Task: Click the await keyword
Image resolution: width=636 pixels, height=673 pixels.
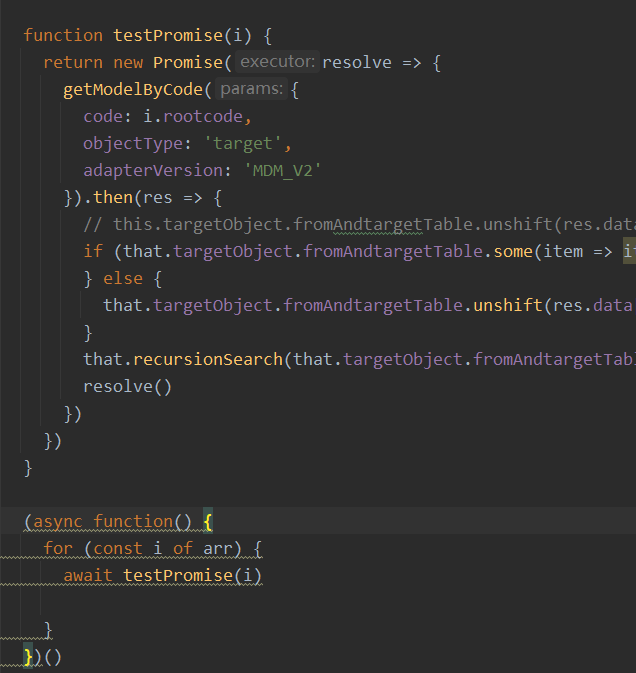Action: pos(88,576)
